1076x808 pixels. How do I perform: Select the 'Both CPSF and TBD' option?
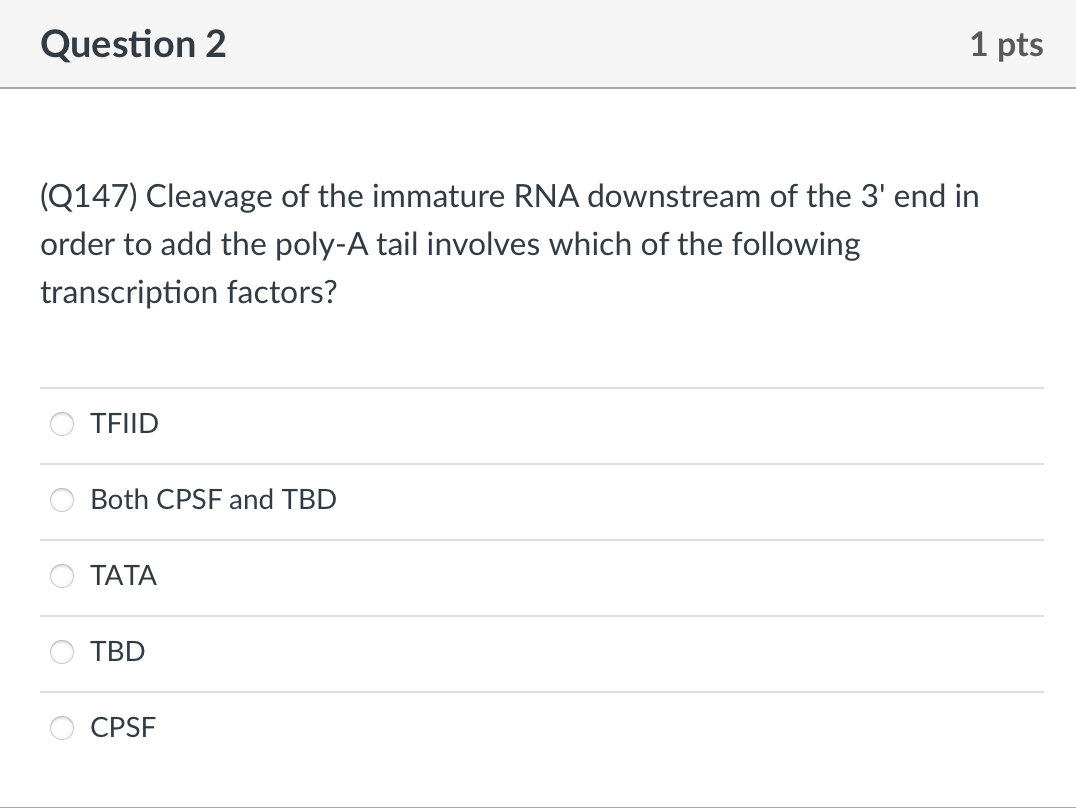61,500
